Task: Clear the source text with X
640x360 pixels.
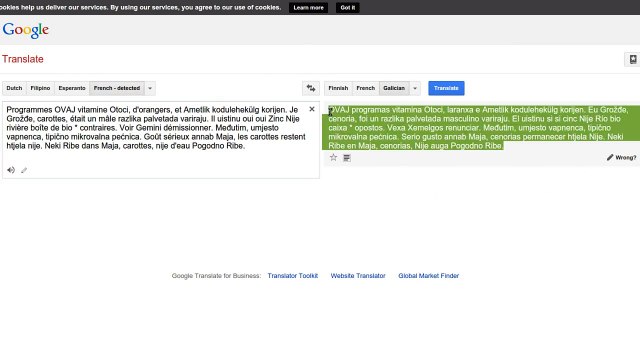Action: pos(312,109)
